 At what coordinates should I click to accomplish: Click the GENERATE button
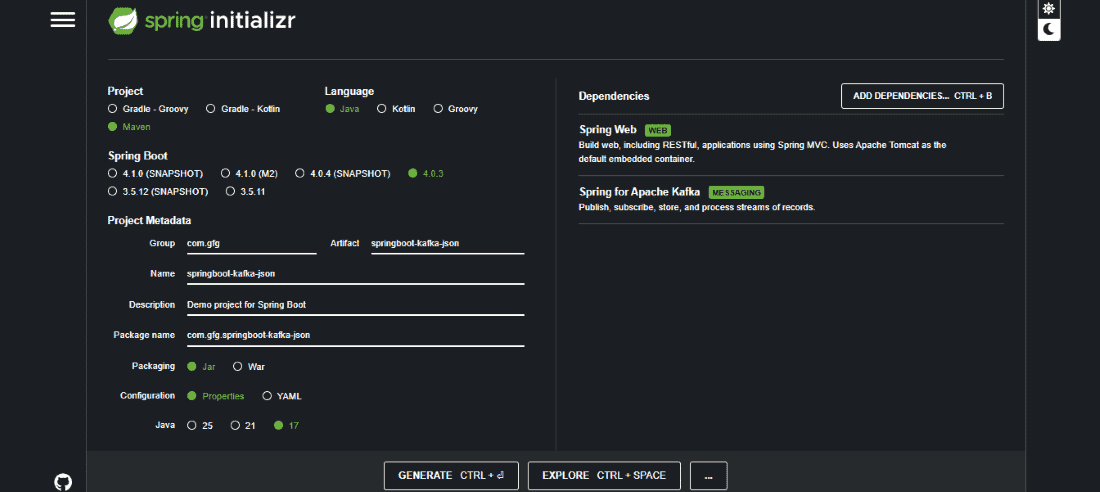pos(451,475)
